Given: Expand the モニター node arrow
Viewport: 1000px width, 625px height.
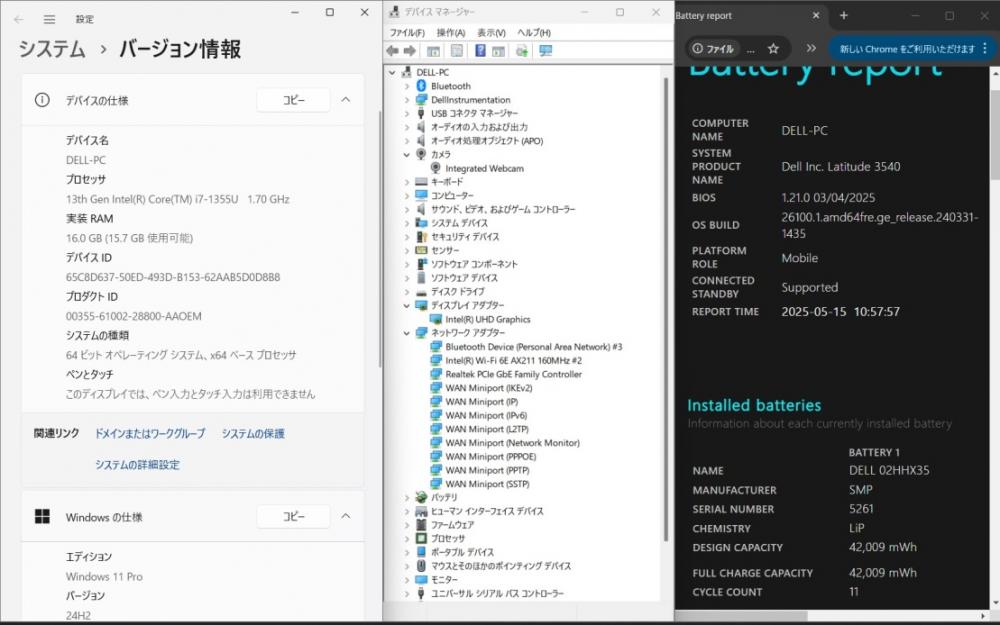Looking at the screenshot, I should [407, 580].
